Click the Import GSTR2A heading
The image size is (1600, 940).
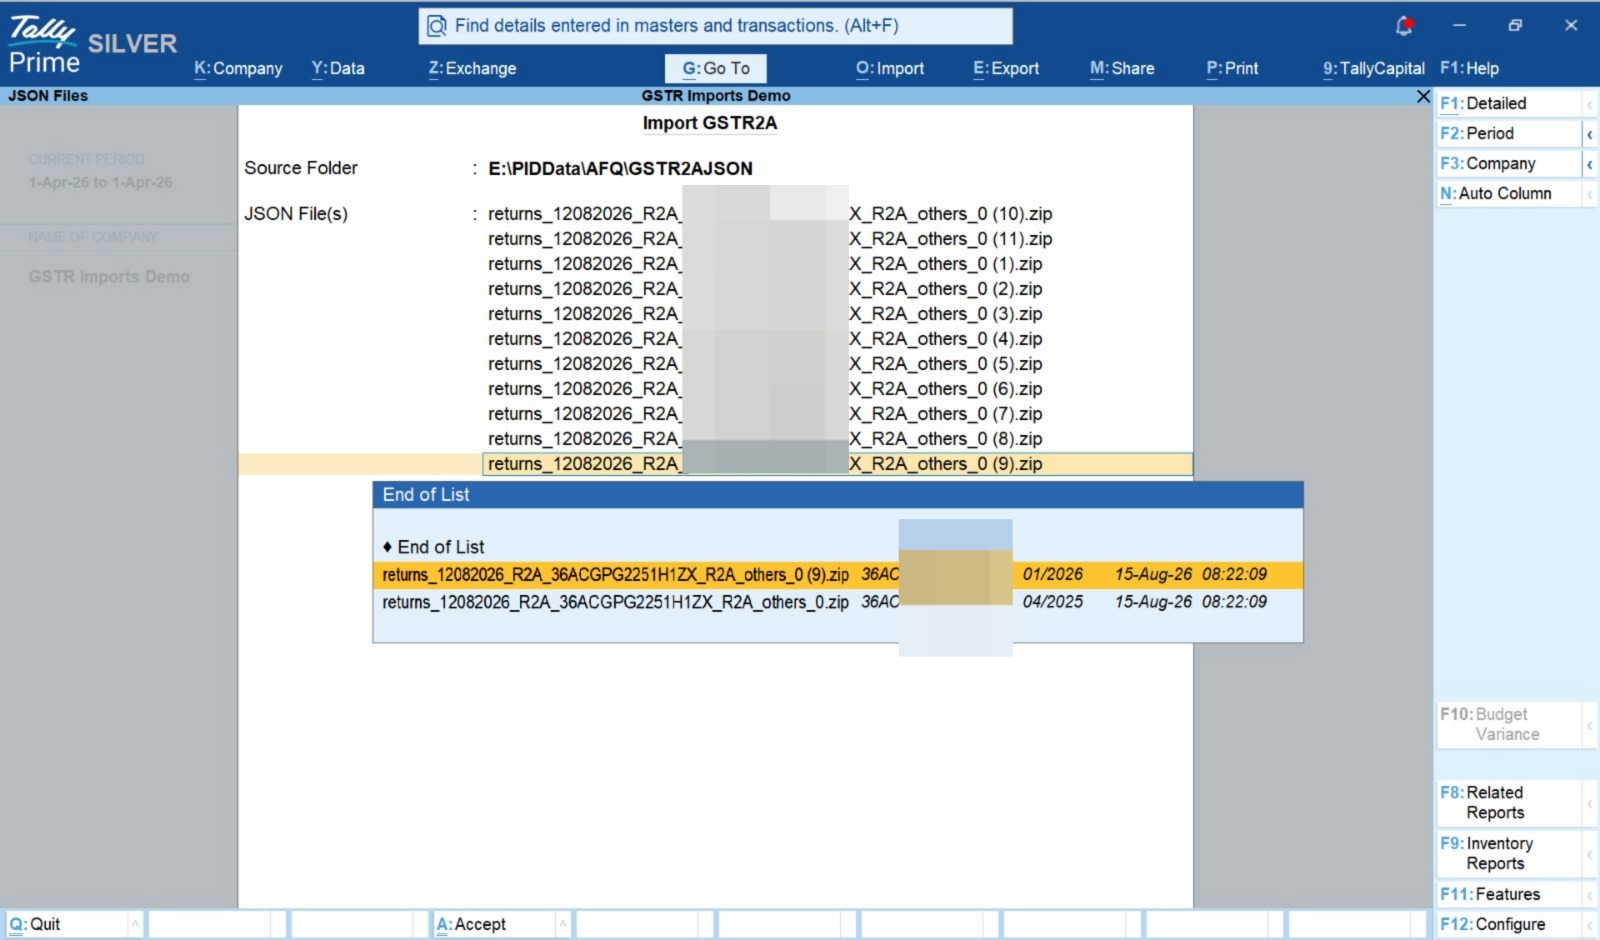pos(710,123)
